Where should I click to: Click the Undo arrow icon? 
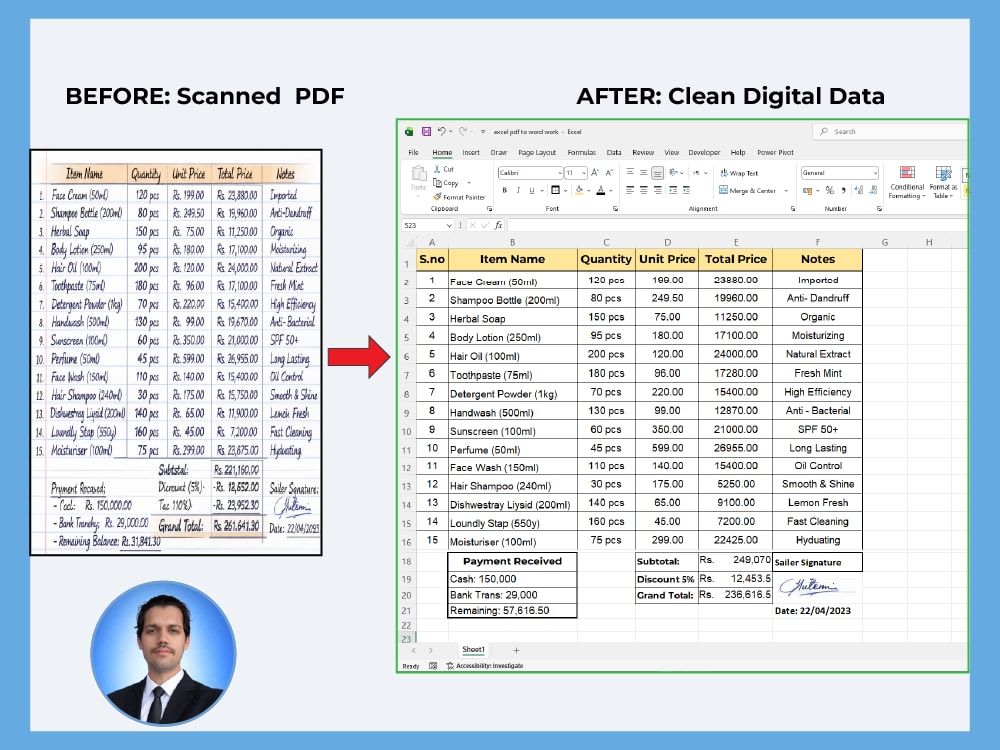tap(441, 131)
